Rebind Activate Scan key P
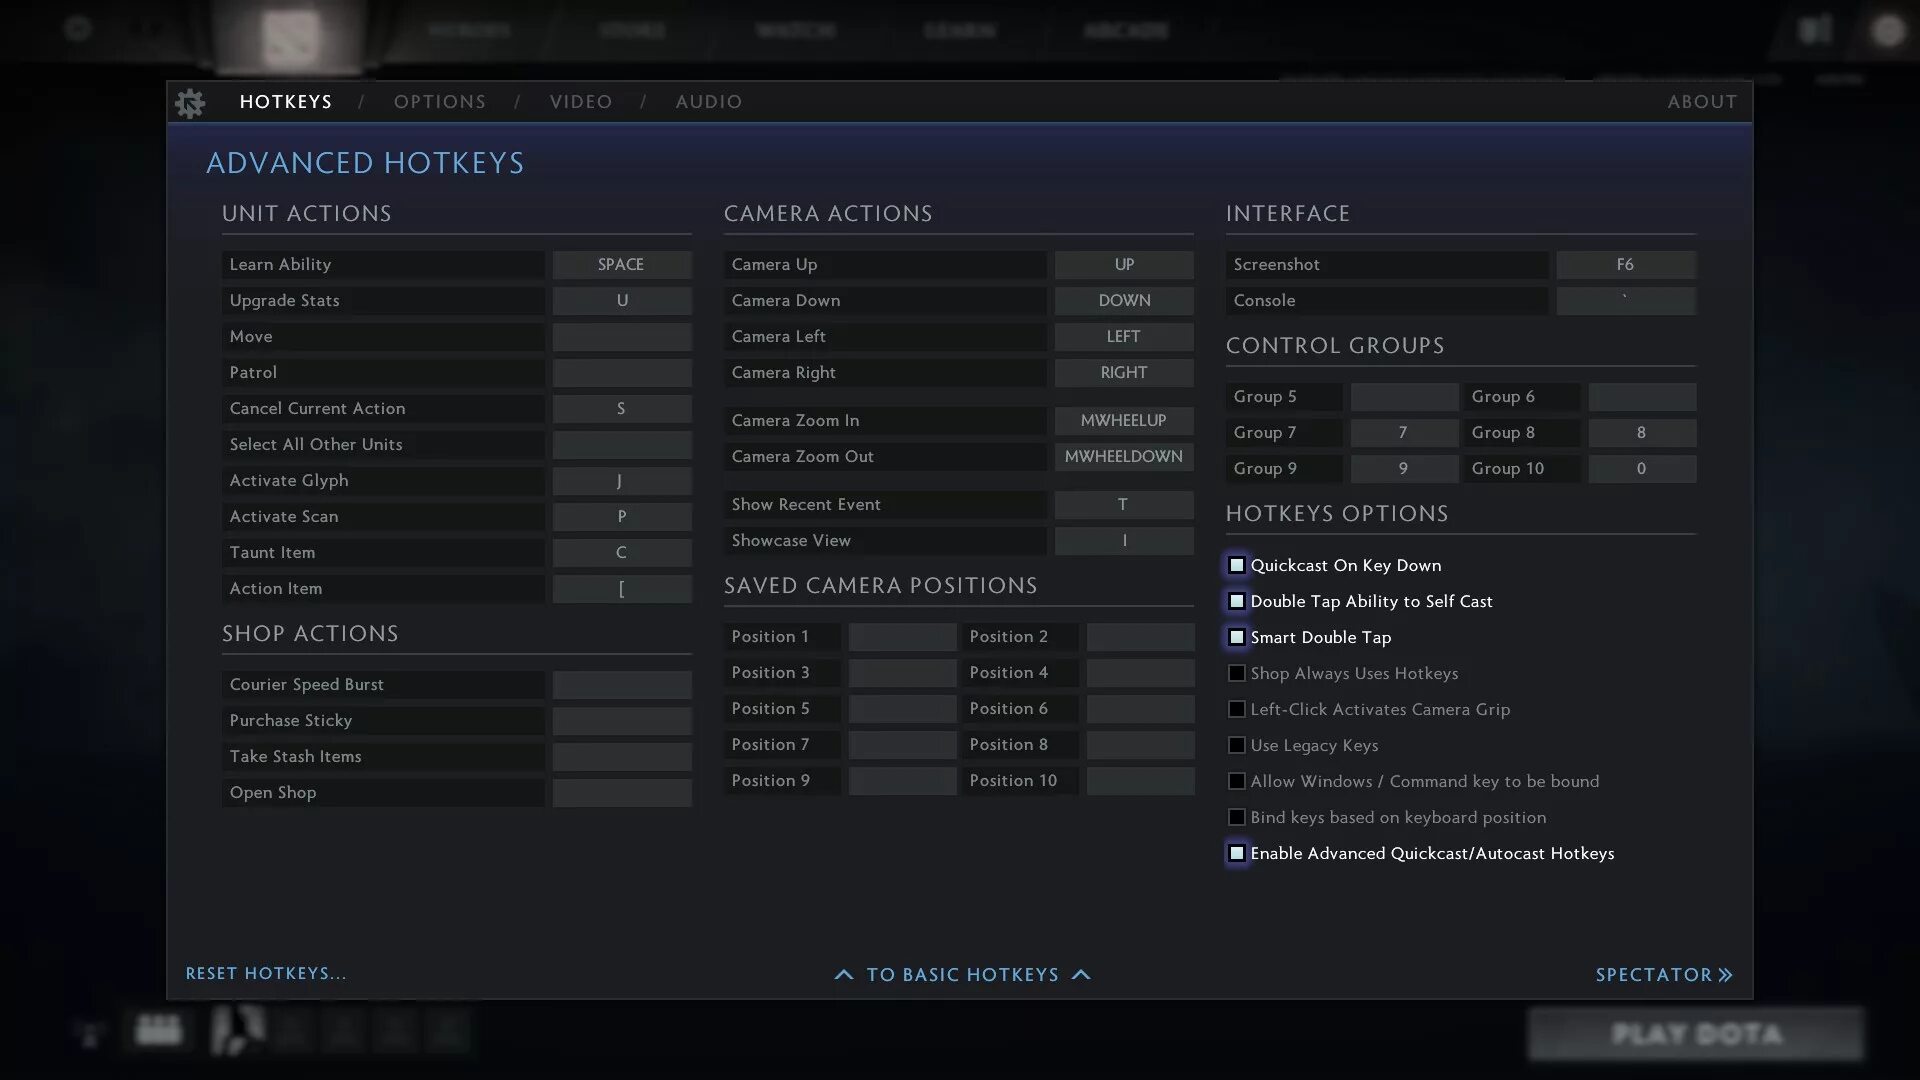The width and height of the screenshot is (1920, 1080). pyautogui.click(x=622, y=517)
